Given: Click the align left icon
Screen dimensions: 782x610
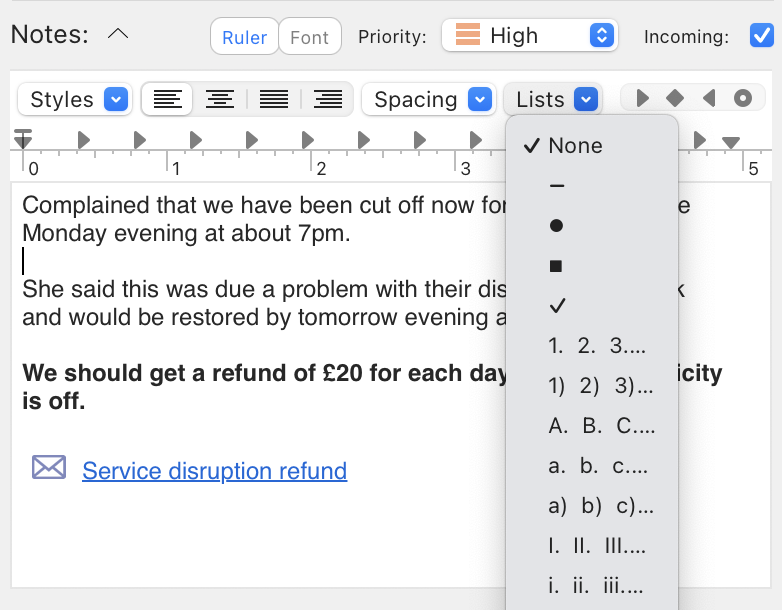Looking at the screenshot, I should point(168,99).
